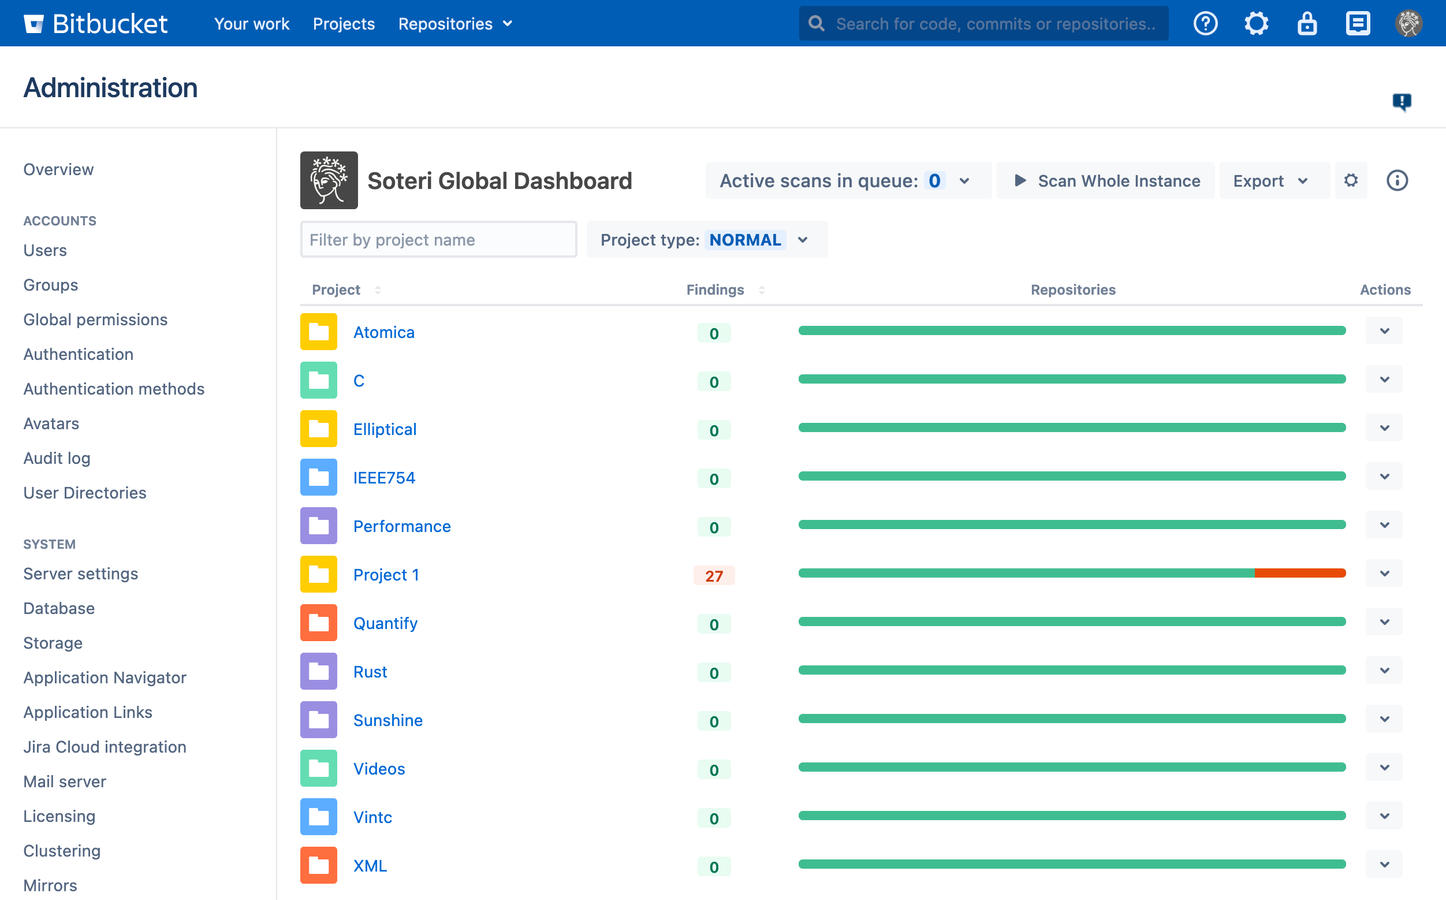Screen dimensions: 1446x900
Task: Expand Active scans in queue dropdown
Action: 848,180
